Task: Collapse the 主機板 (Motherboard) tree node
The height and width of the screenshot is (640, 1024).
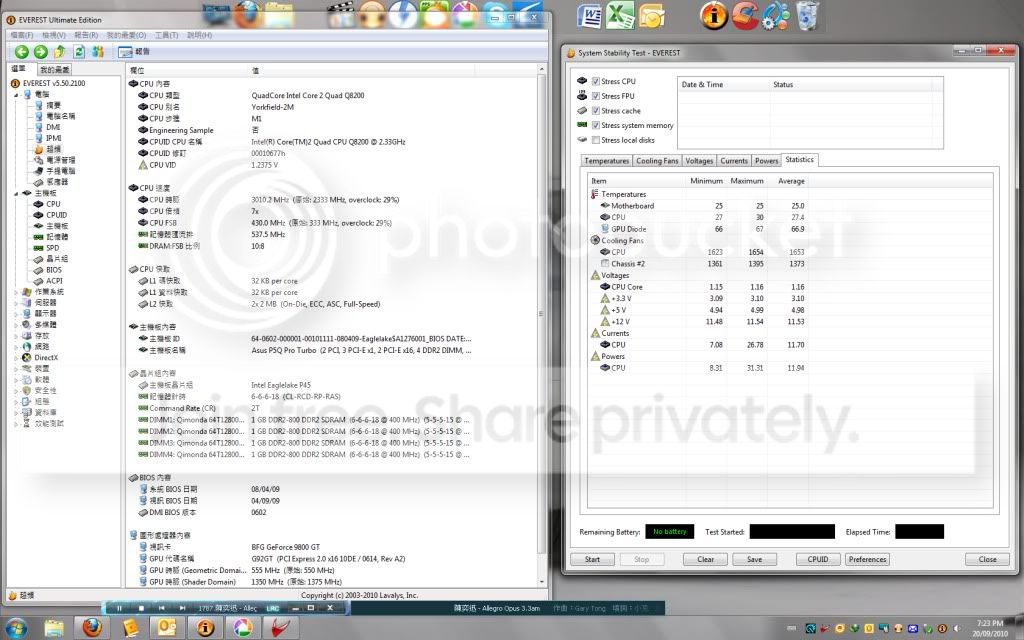Action: 17,193
